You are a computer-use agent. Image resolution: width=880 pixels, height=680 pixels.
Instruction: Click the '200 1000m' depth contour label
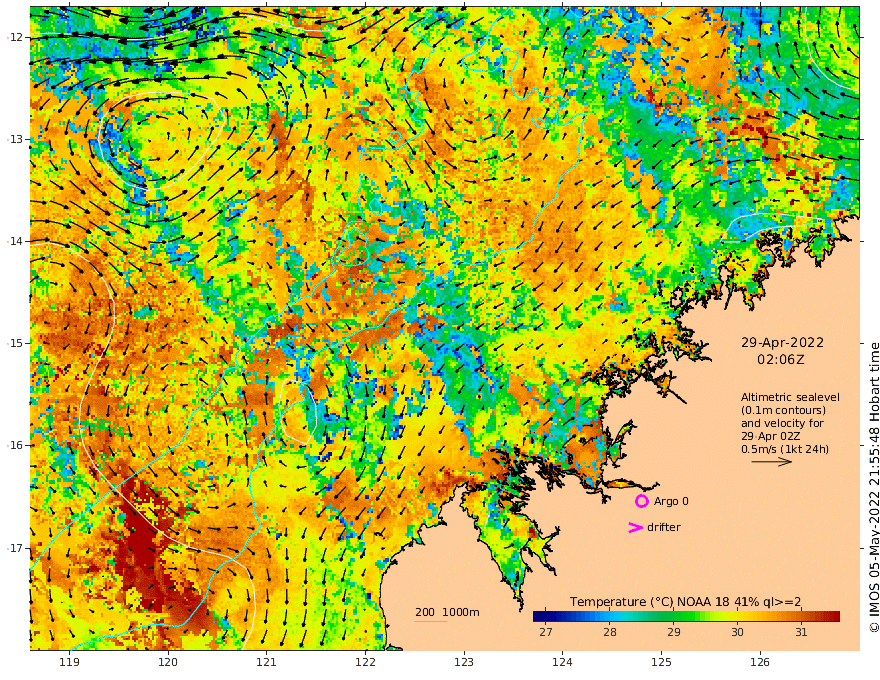coord(447,612)
